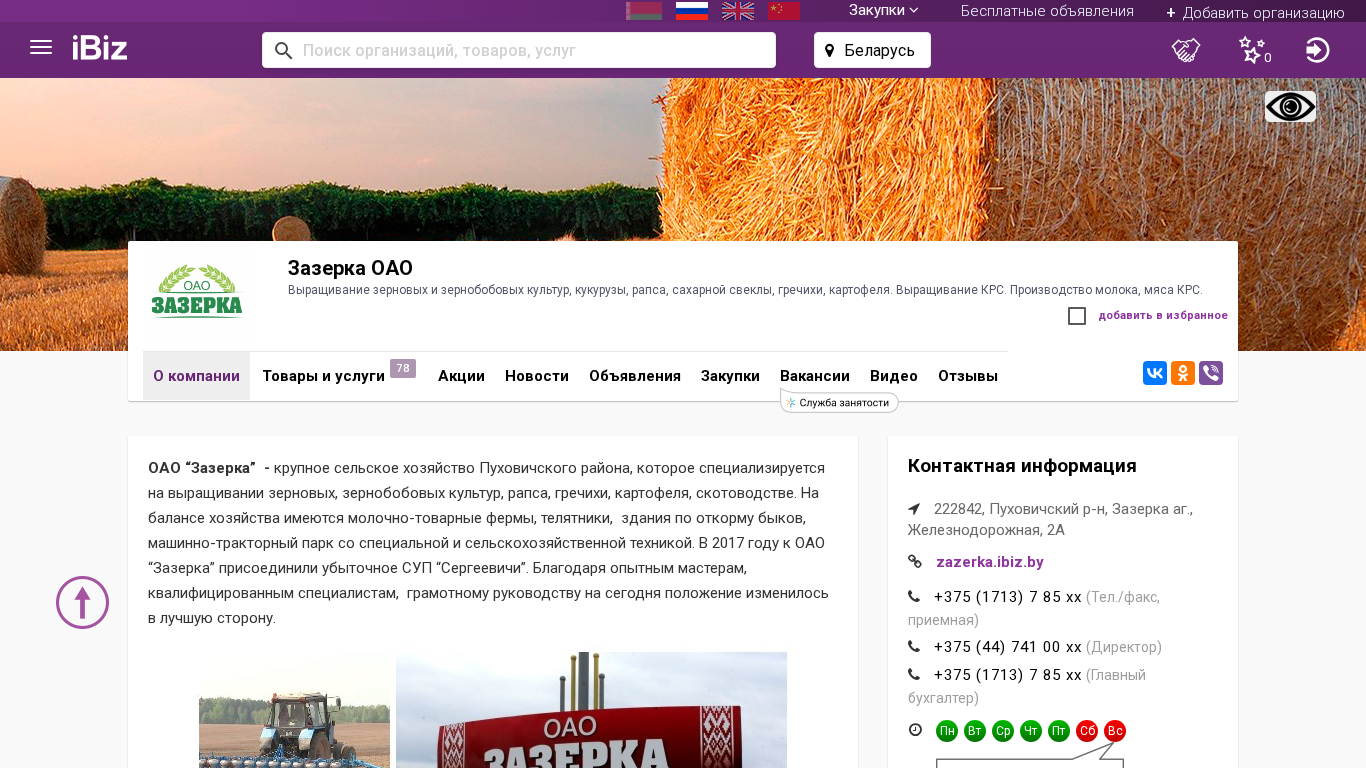Select the О компании tab
The height and width of the screenshot is (768, 1366).
click(196, 376)
